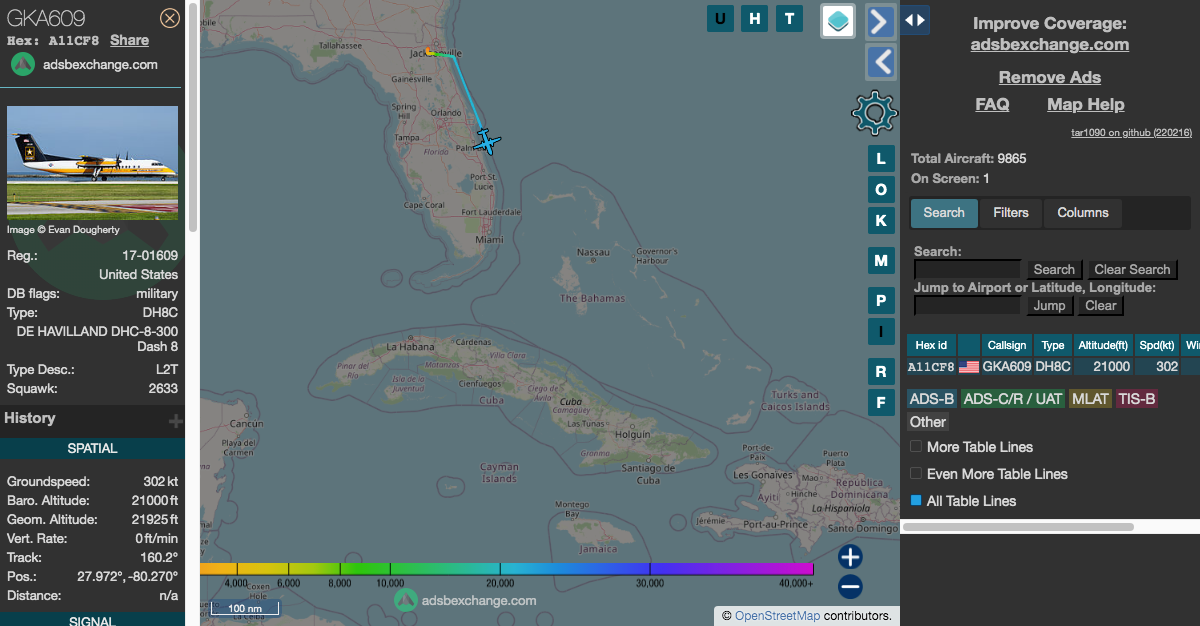Viewport: 1200px width, 626px height.
Task: Toggle the O map button
Action: pyautogui.click(x=881, y=189)
